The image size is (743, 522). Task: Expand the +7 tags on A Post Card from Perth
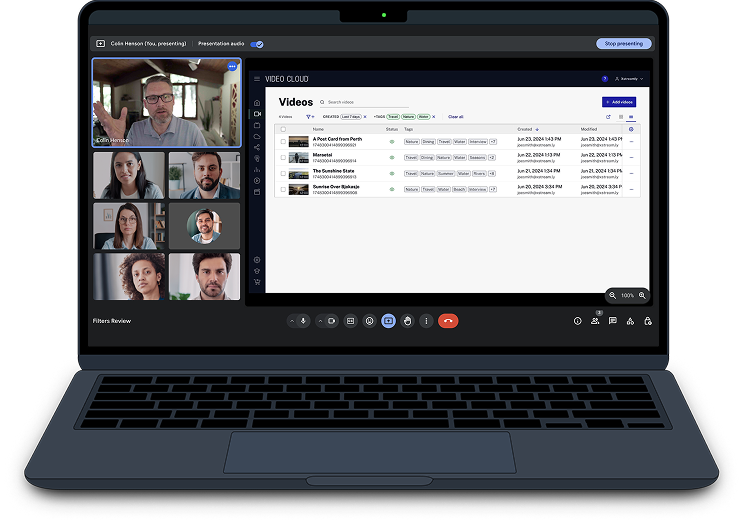(493, 142)
